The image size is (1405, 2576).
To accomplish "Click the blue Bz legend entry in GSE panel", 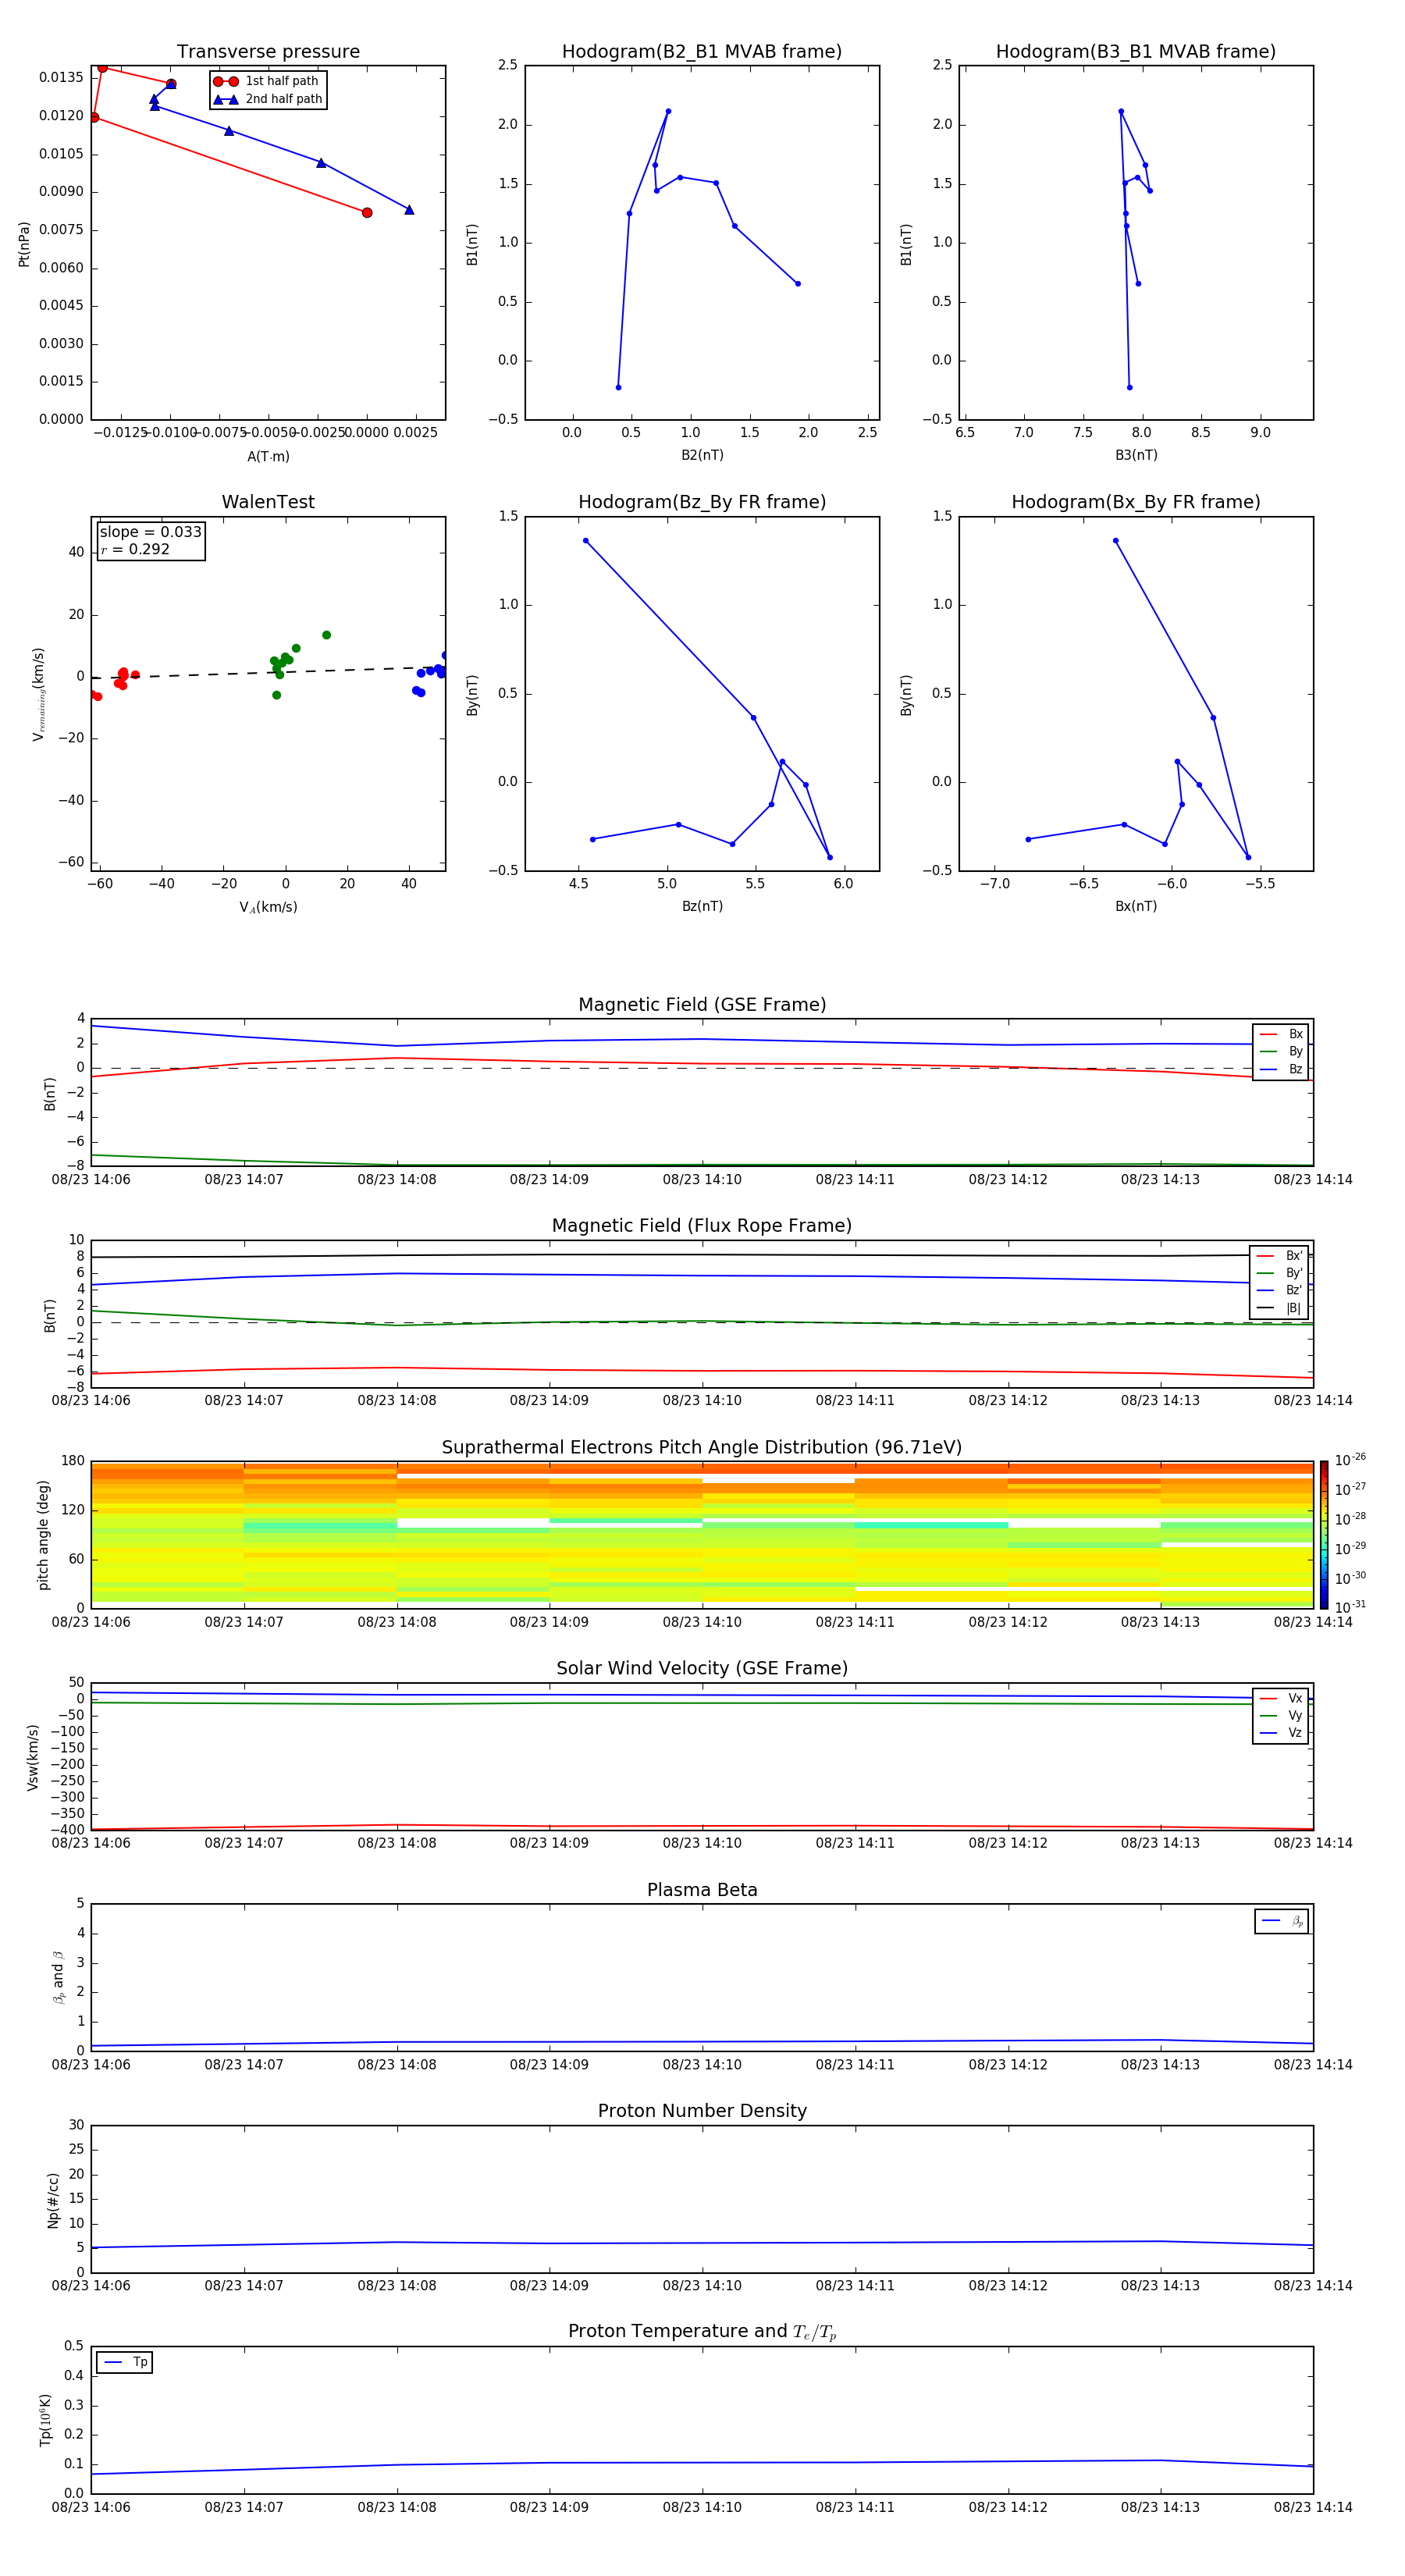I will click(x=1281, y=1069).
